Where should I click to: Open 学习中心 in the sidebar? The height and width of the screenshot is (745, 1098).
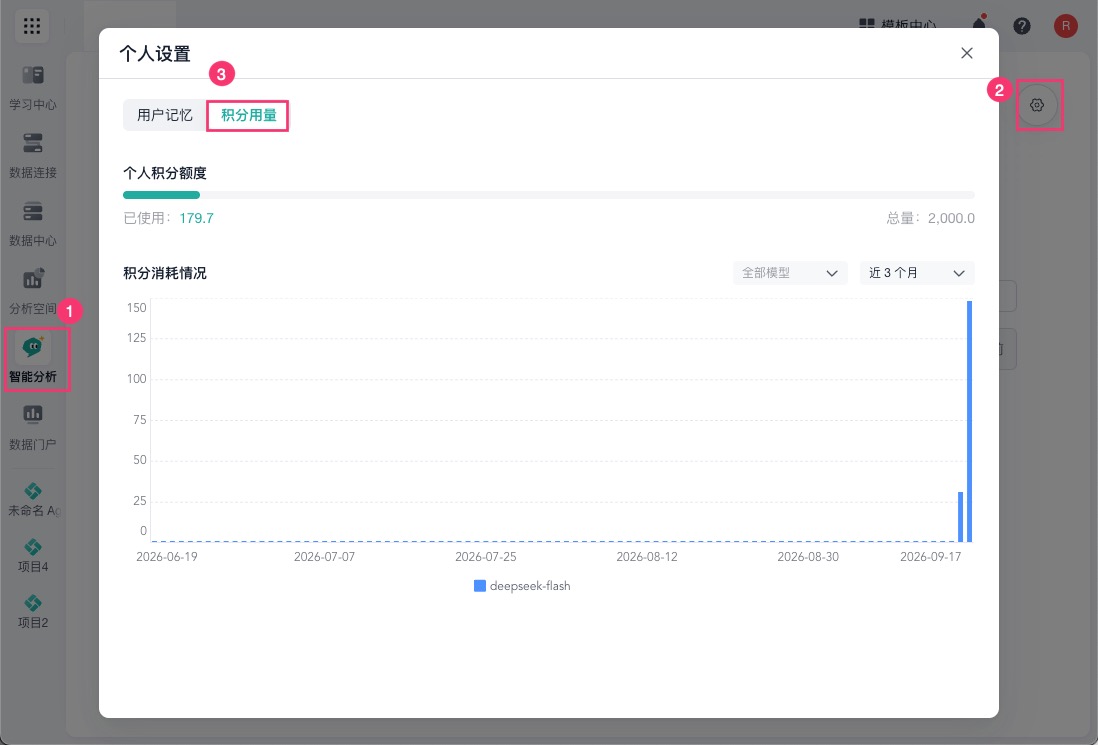coord(33,88)
